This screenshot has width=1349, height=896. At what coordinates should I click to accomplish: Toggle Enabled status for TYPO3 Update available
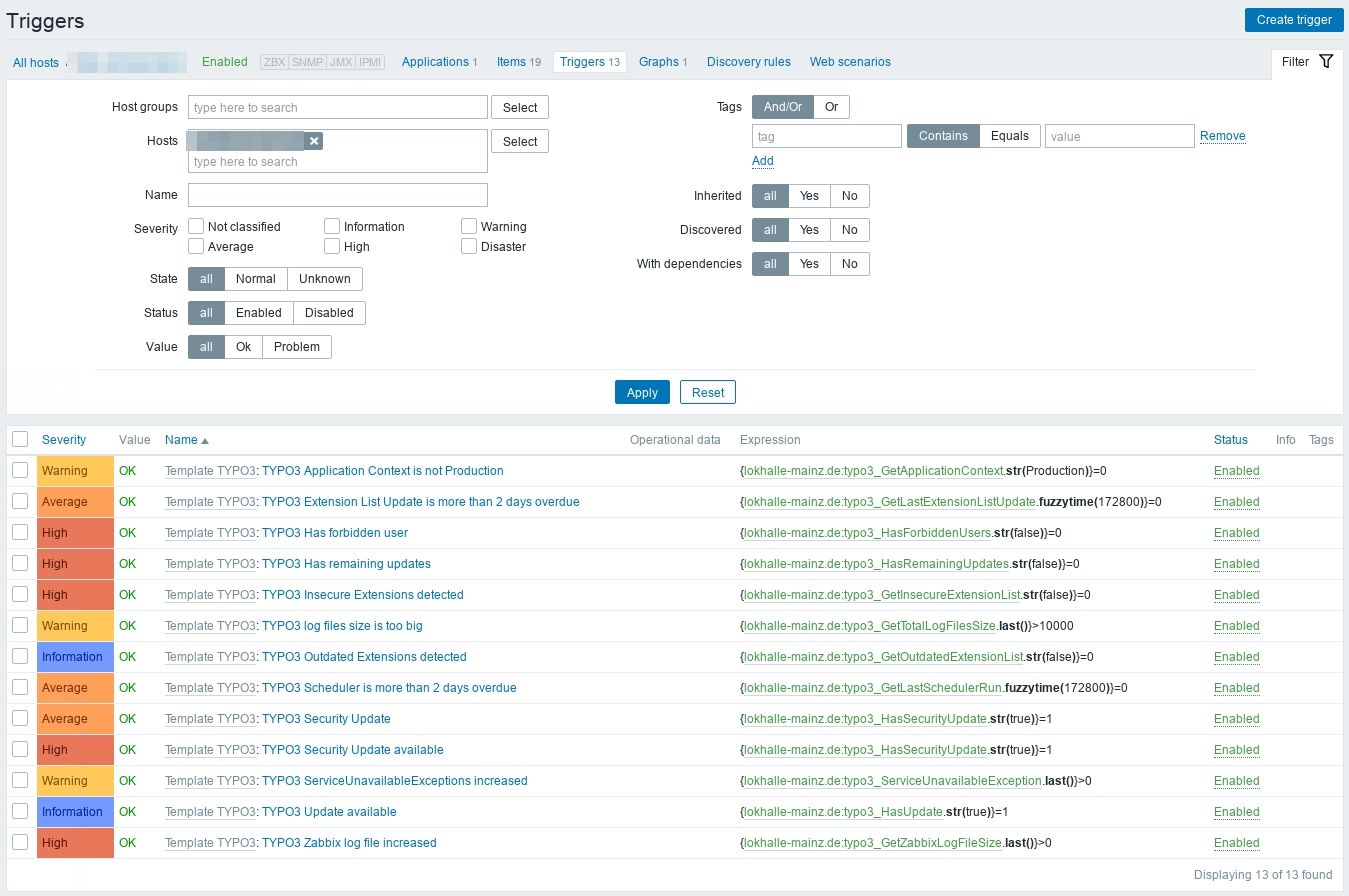tap(1236, 812)
